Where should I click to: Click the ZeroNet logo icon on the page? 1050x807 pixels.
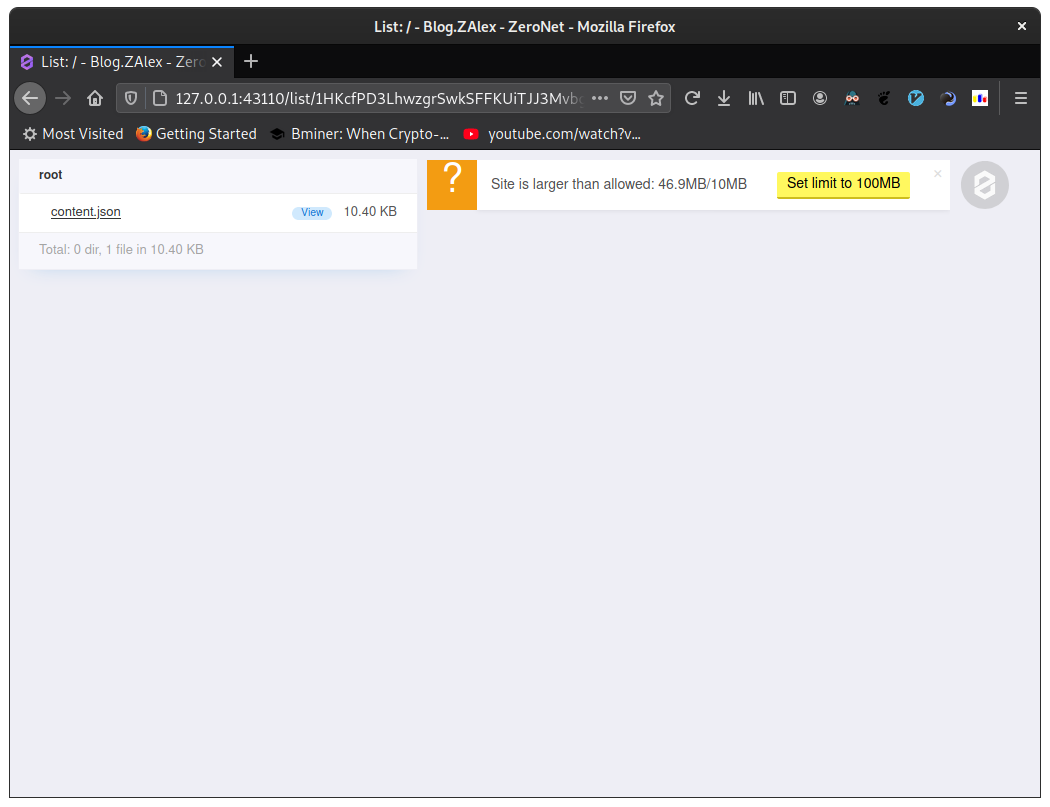(x=984, y=185)
